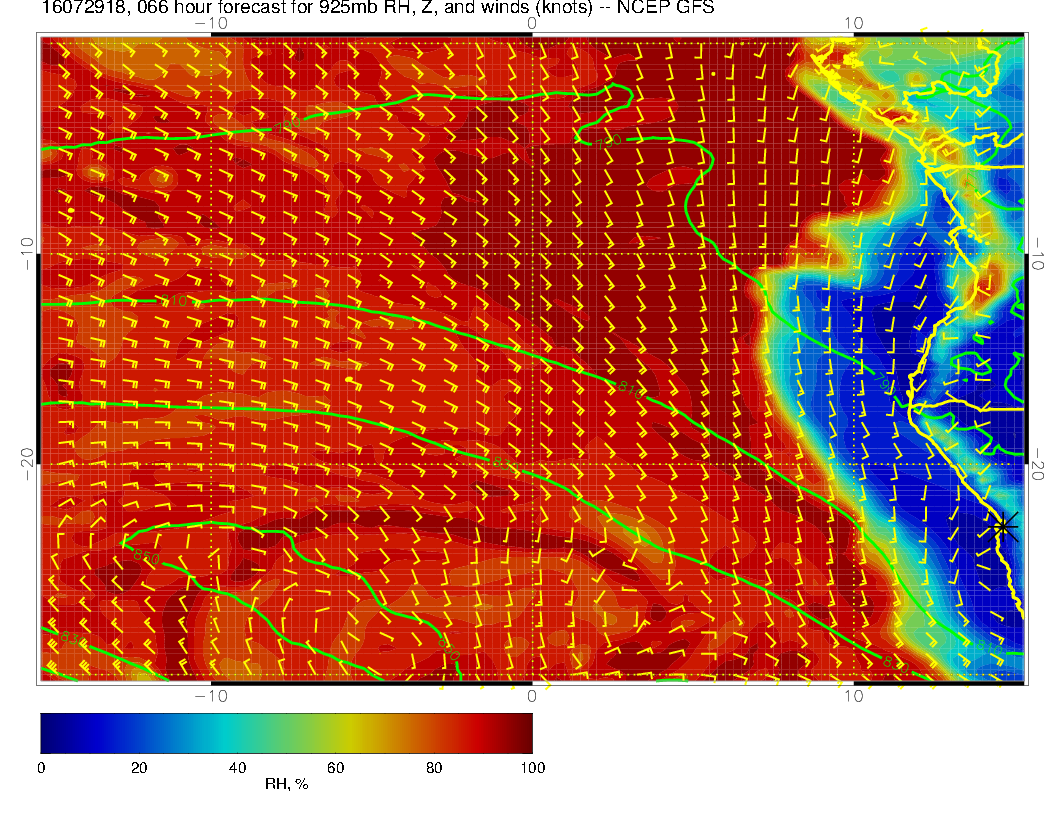Click the black star location marker on coast
Viewport: 1056px width, 816px height.
coord(1003,527)
